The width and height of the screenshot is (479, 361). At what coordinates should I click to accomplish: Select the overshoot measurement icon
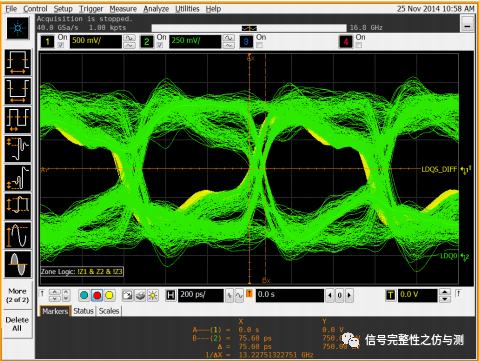(x=18, y=149)
